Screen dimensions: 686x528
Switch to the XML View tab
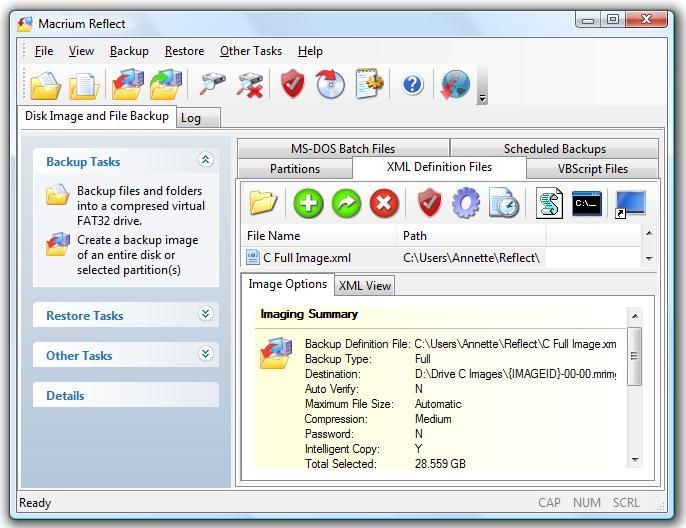coord(365,286)
